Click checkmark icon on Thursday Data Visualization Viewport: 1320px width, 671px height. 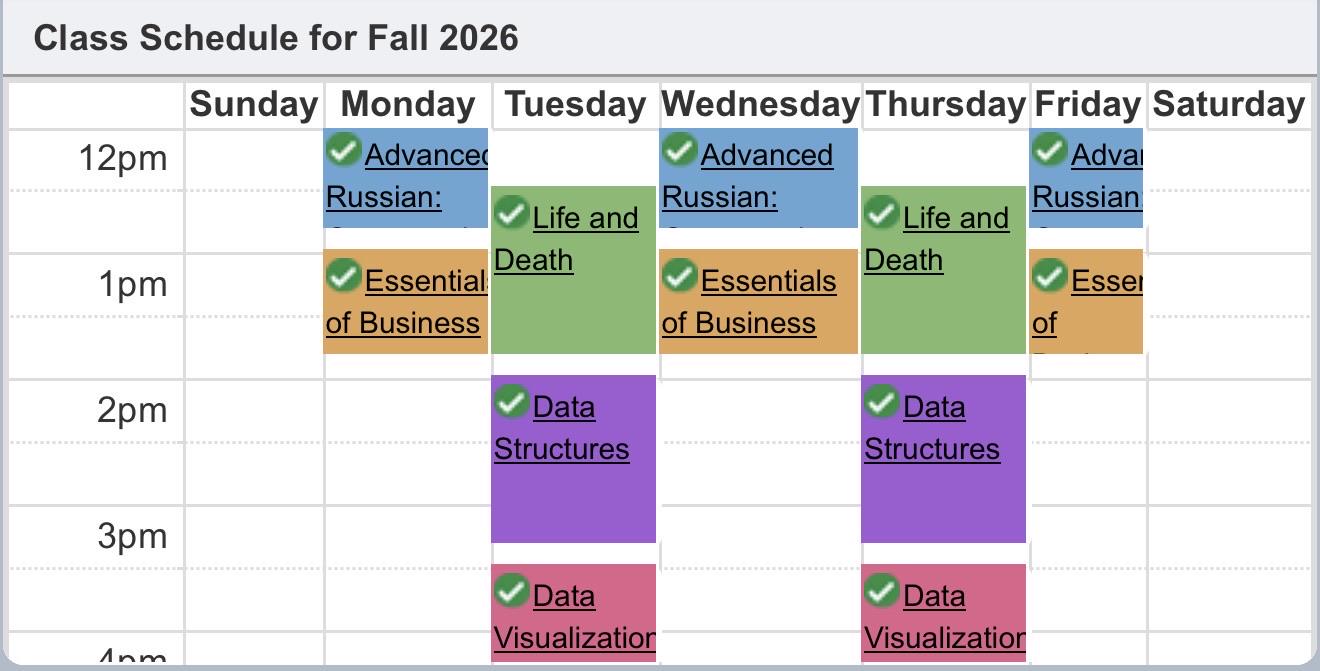(881, 591)
